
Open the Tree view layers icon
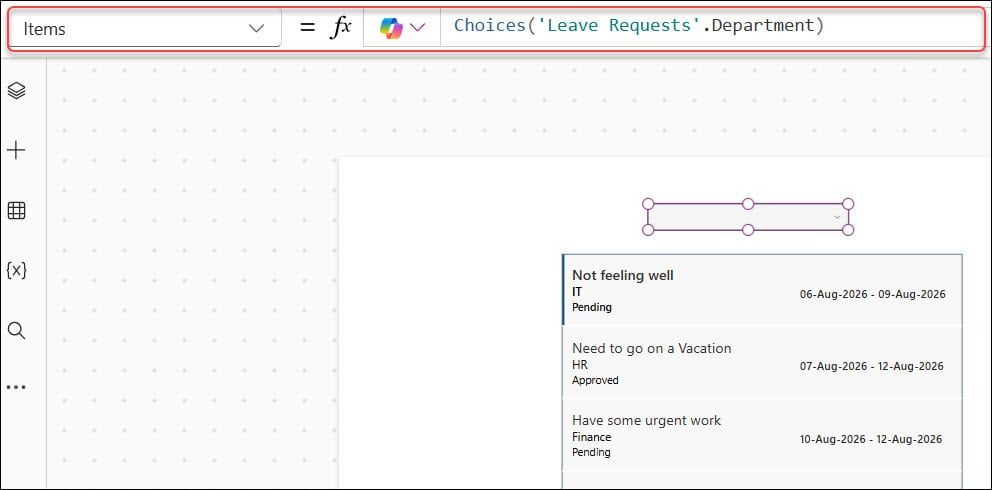tap(16, 90)
